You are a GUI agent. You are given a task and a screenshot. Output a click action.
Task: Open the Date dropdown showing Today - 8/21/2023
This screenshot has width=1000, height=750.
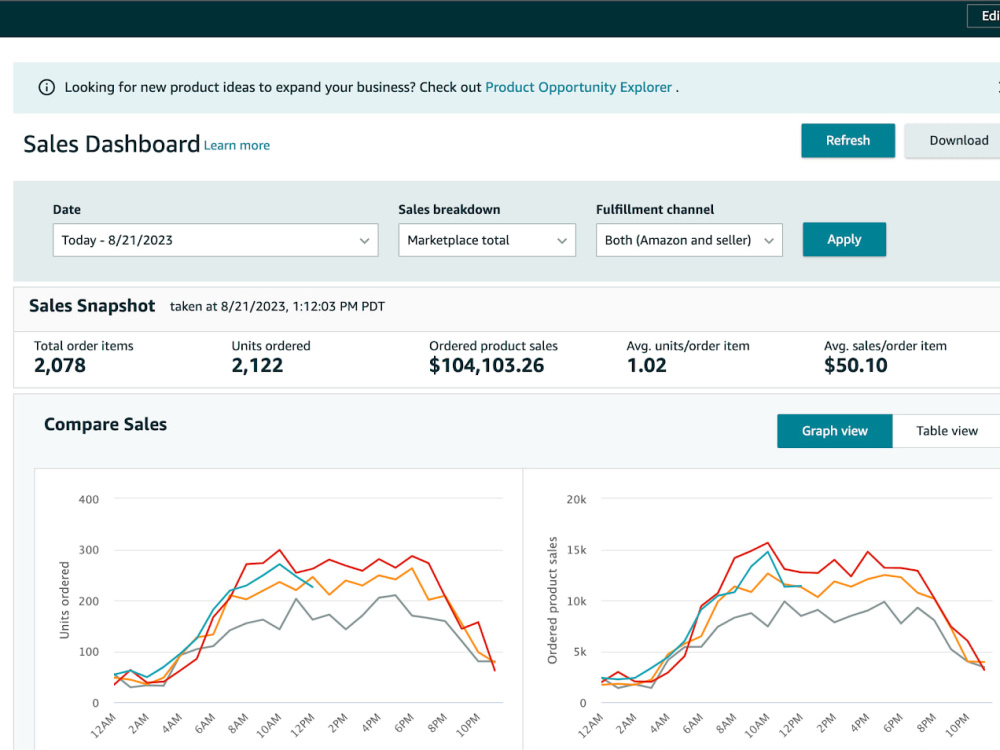[x=216, y=240]
